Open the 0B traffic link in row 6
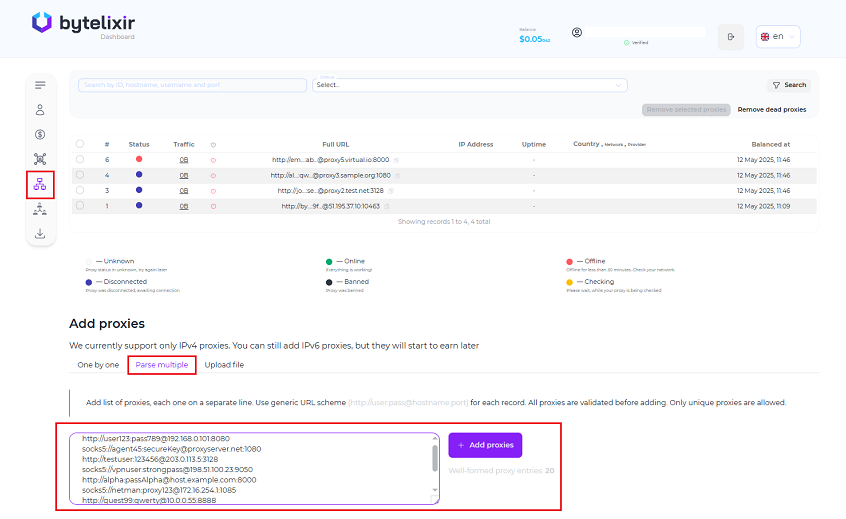This screenshot has width=846, height=519. click(x=184, y=160)
